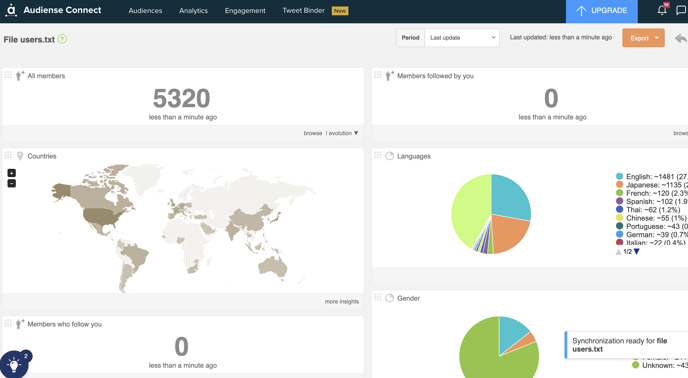Click the pie chart icon beside Languages
This screenshot has height=378, width=688.
pyautogui.click(x=389, y=156)
